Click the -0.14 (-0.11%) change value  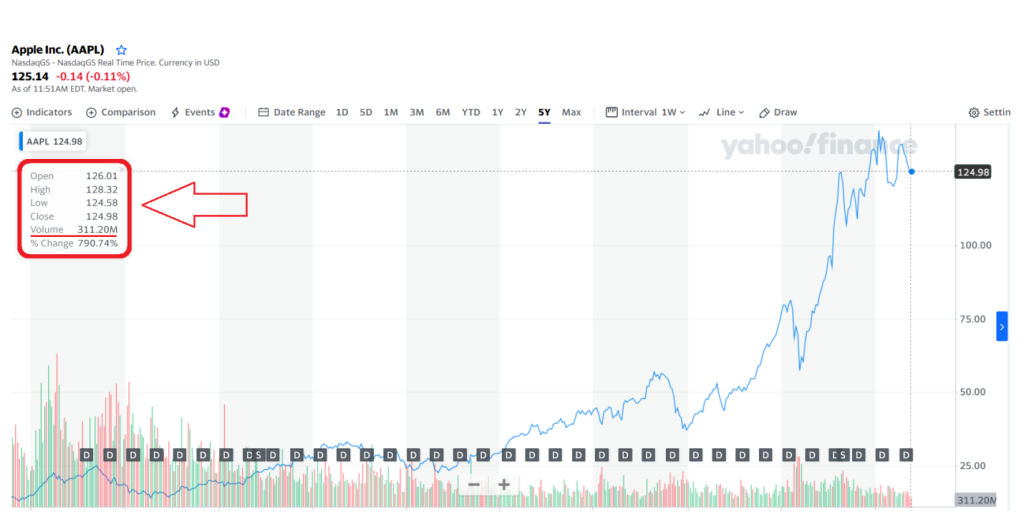point(93,76)
